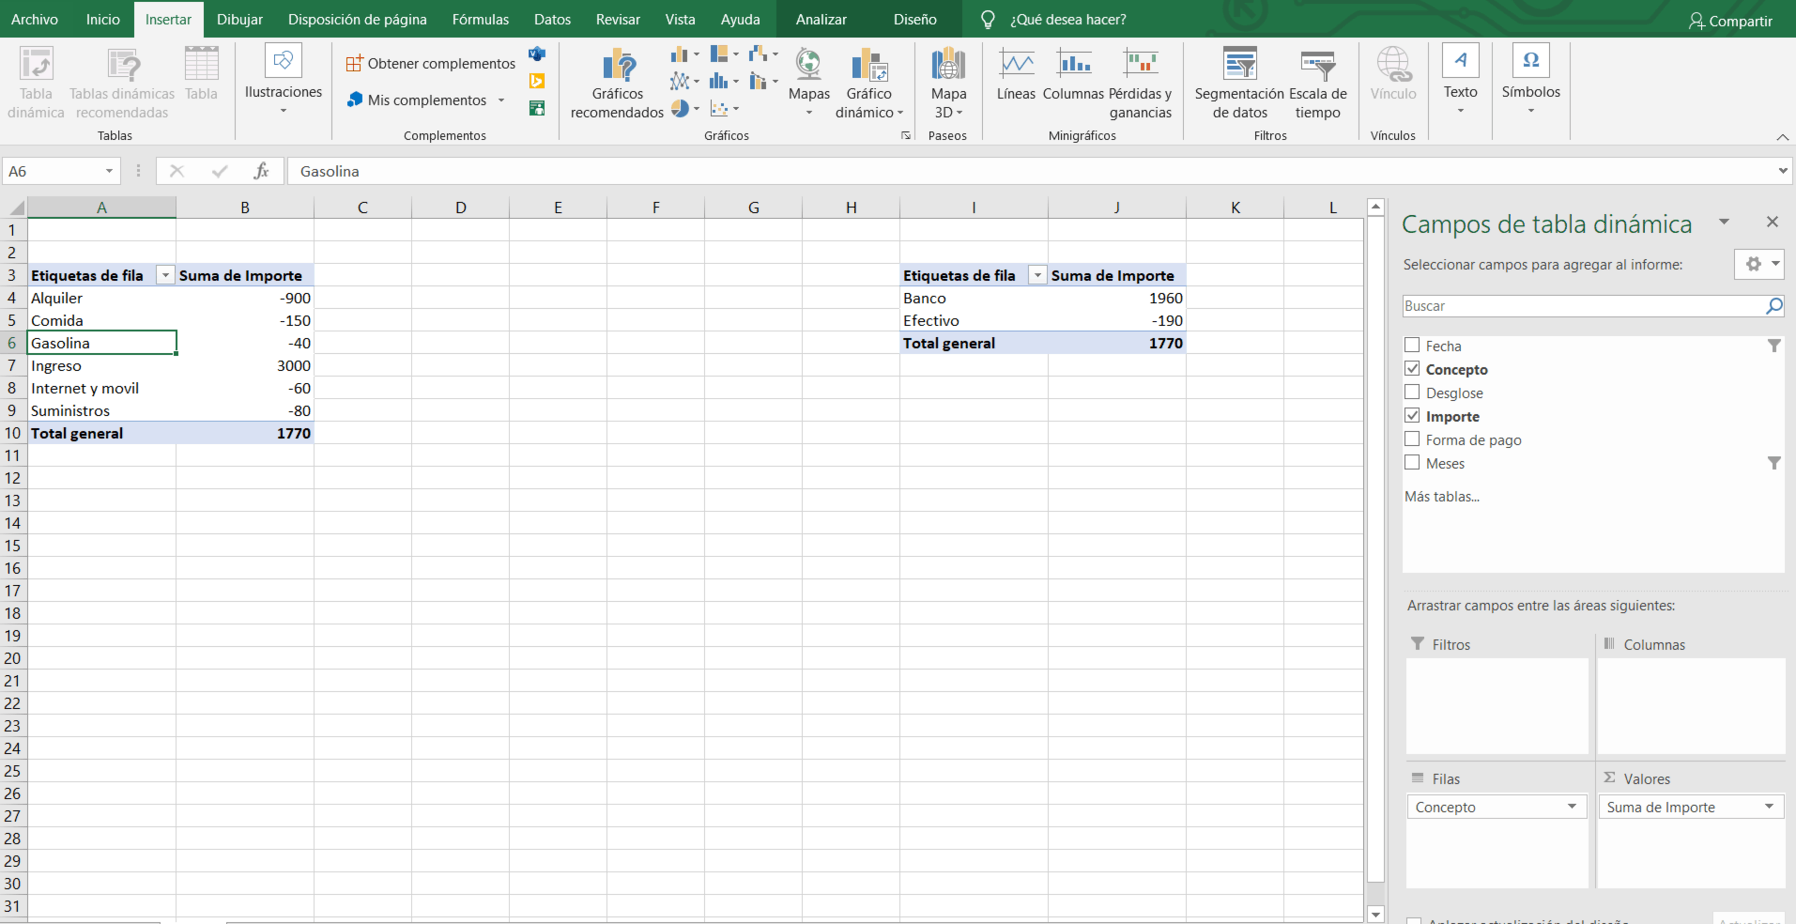Insert a Columnas sparkline
The width and height of the screenshot is (1796, 924).
[x=1073, y=75]
